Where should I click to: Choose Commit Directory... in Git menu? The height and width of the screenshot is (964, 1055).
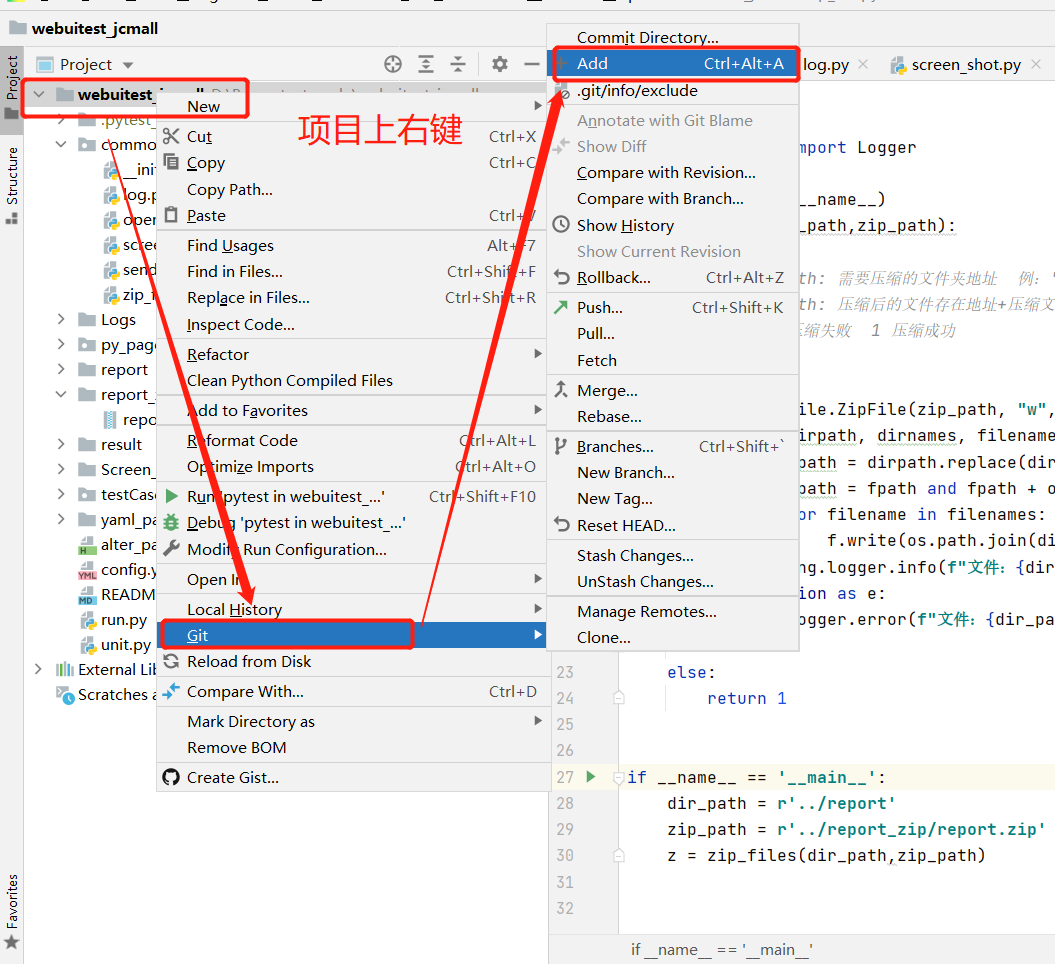click(x=673, y=38)
